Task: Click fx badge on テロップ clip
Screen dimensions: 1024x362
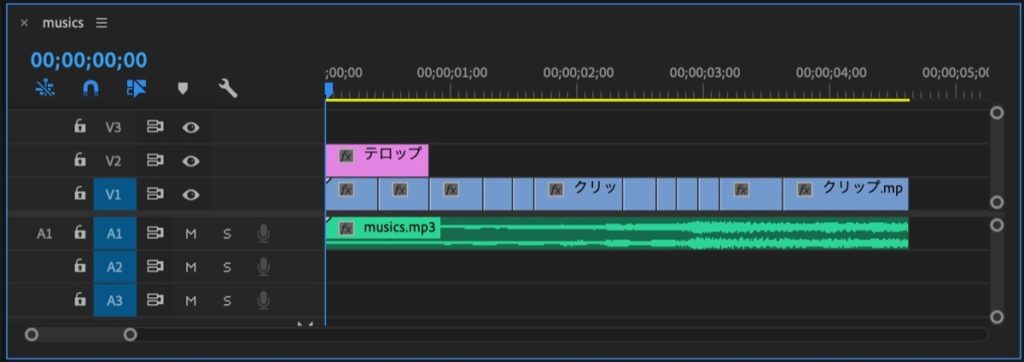Action: 346,156
